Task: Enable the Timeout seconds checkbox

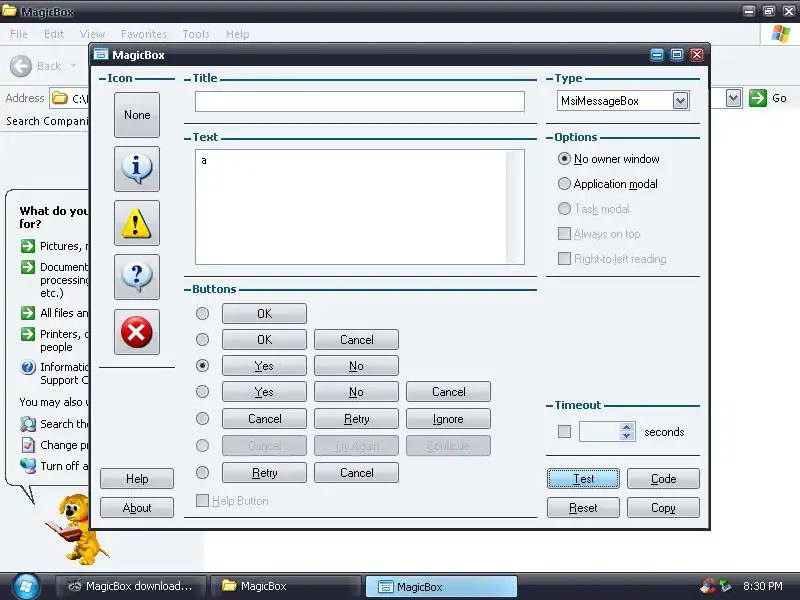Action: pyautogui.click(x=564, y=432)
